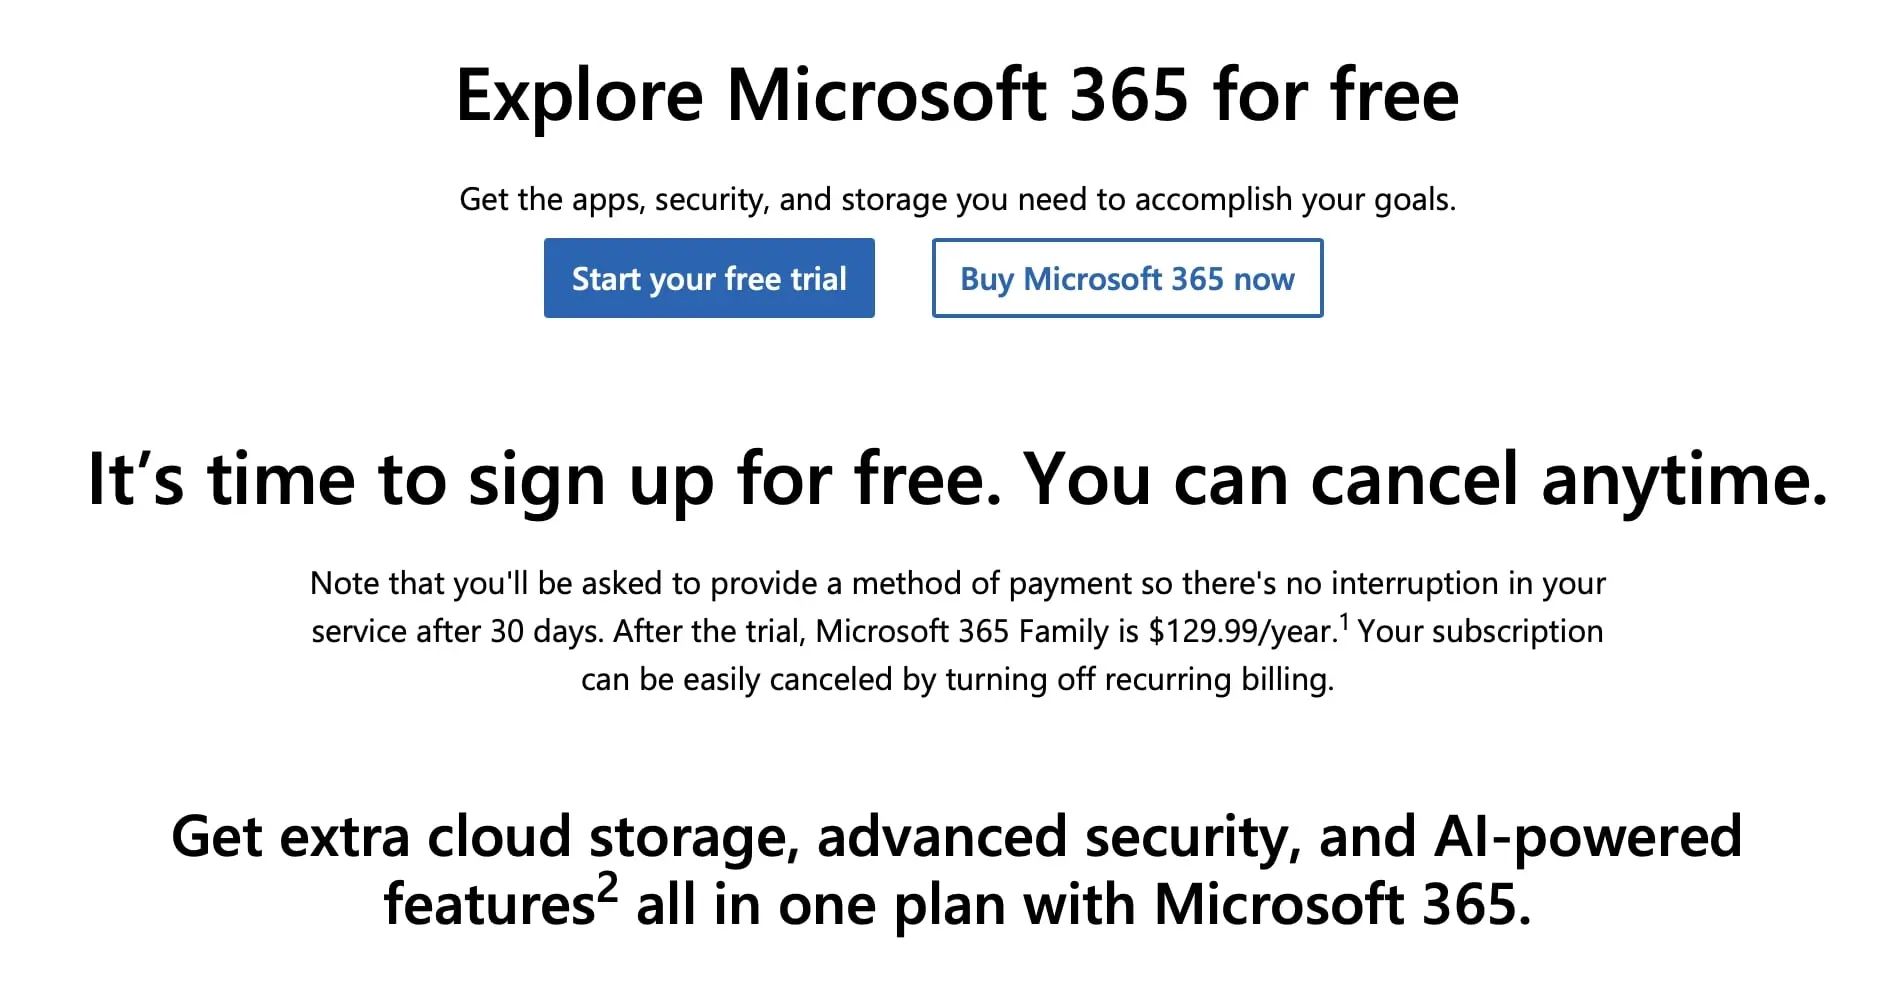The height and width of the screenshot is (990, 1890).
Task: Click the Start your free trial button
Action: 709,278
